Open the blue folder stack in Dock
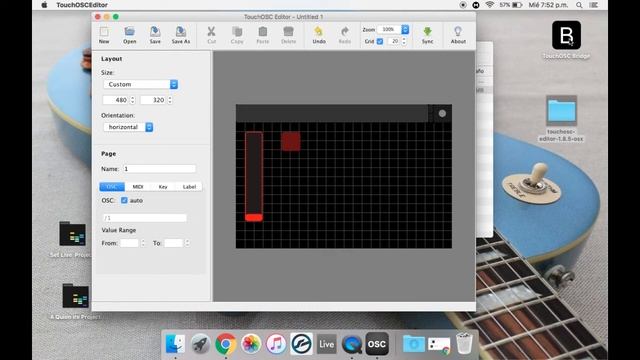This screenshot has height=360, width=640. tap(413, 344)
